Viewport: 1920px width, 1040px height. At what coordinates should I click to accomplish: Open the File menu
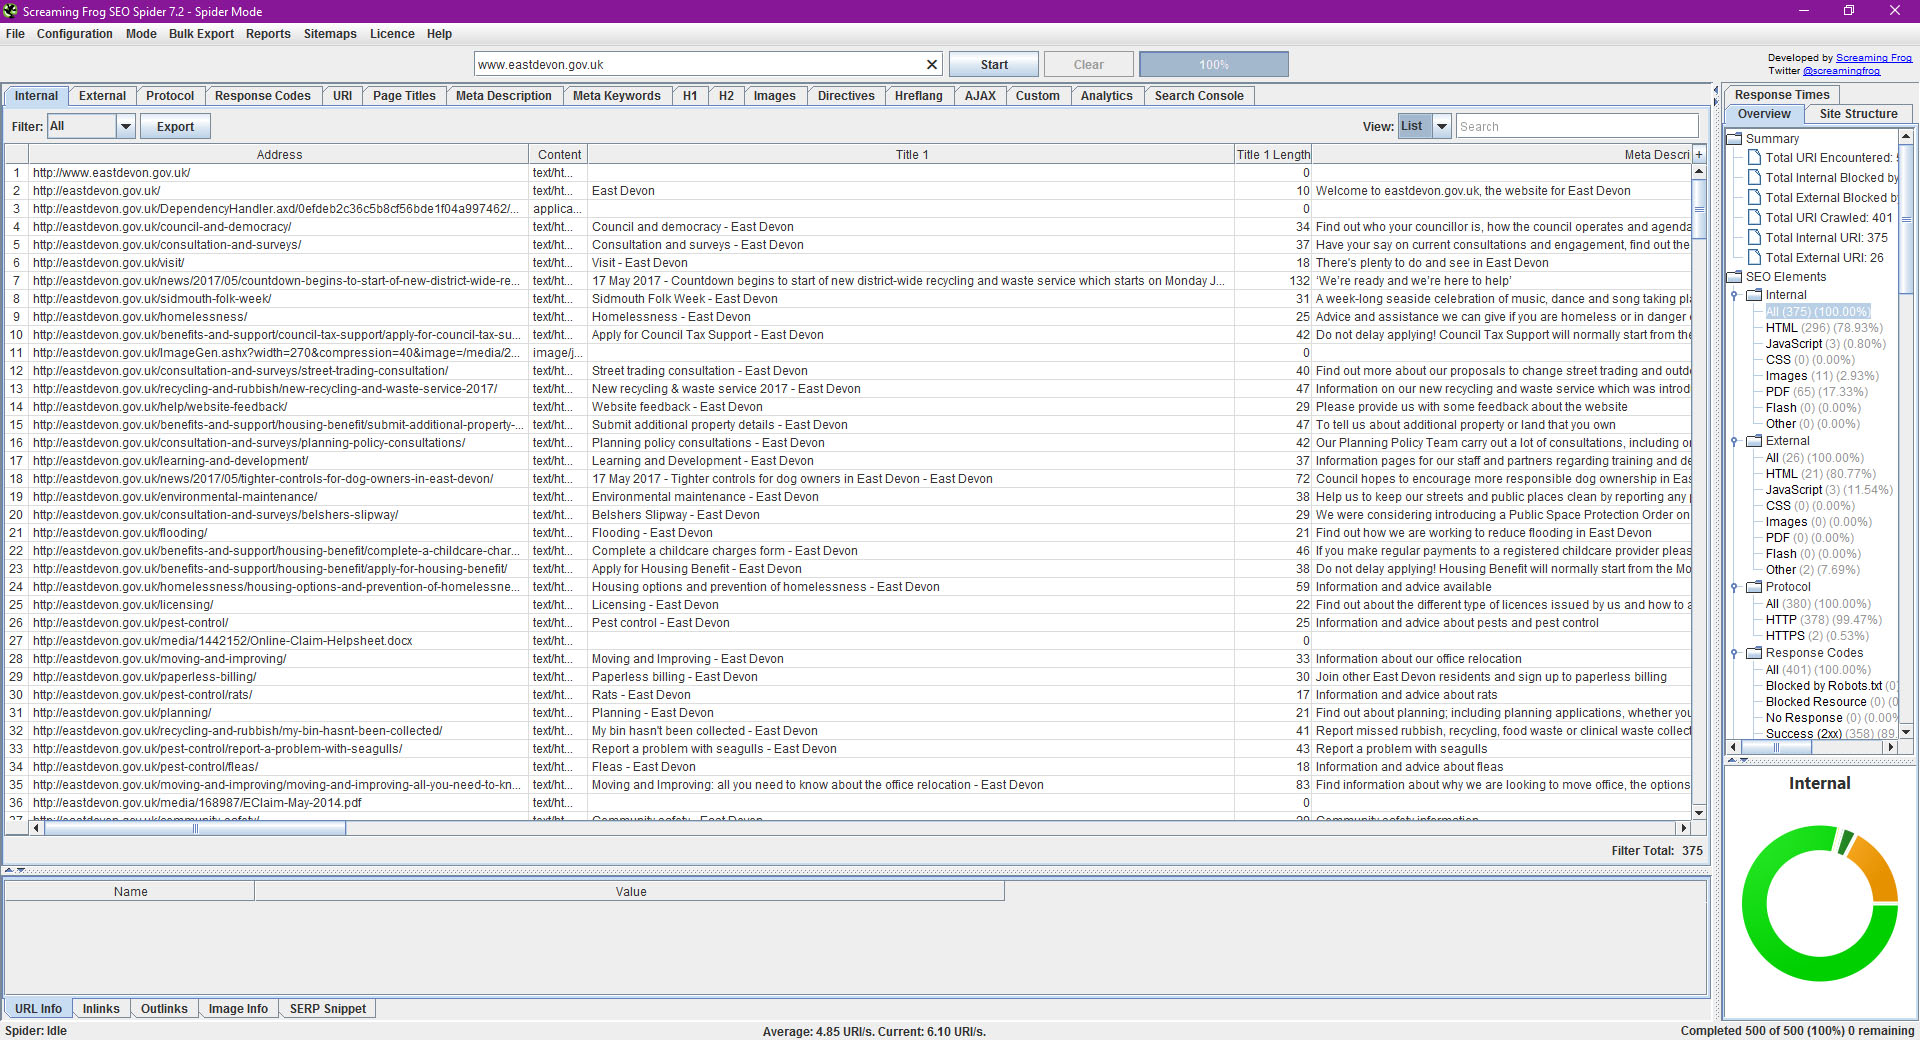(x=15, y=34)
